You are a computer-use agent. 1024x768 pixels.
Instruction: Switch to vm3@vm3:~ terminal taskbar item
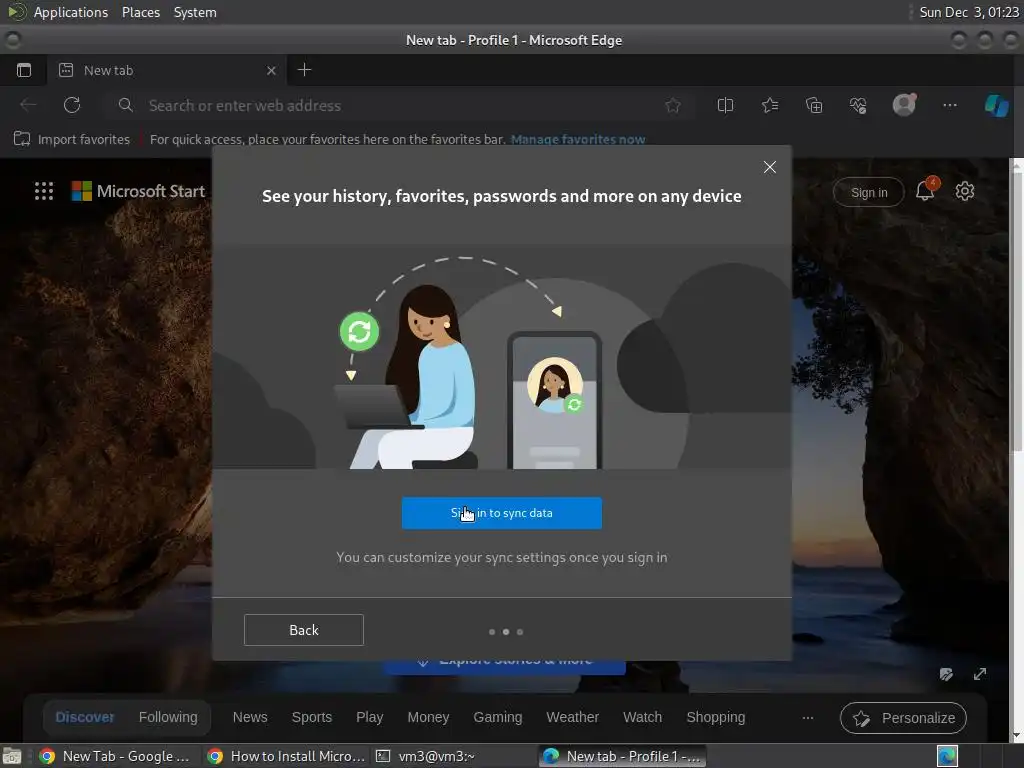tap(424, 756)
